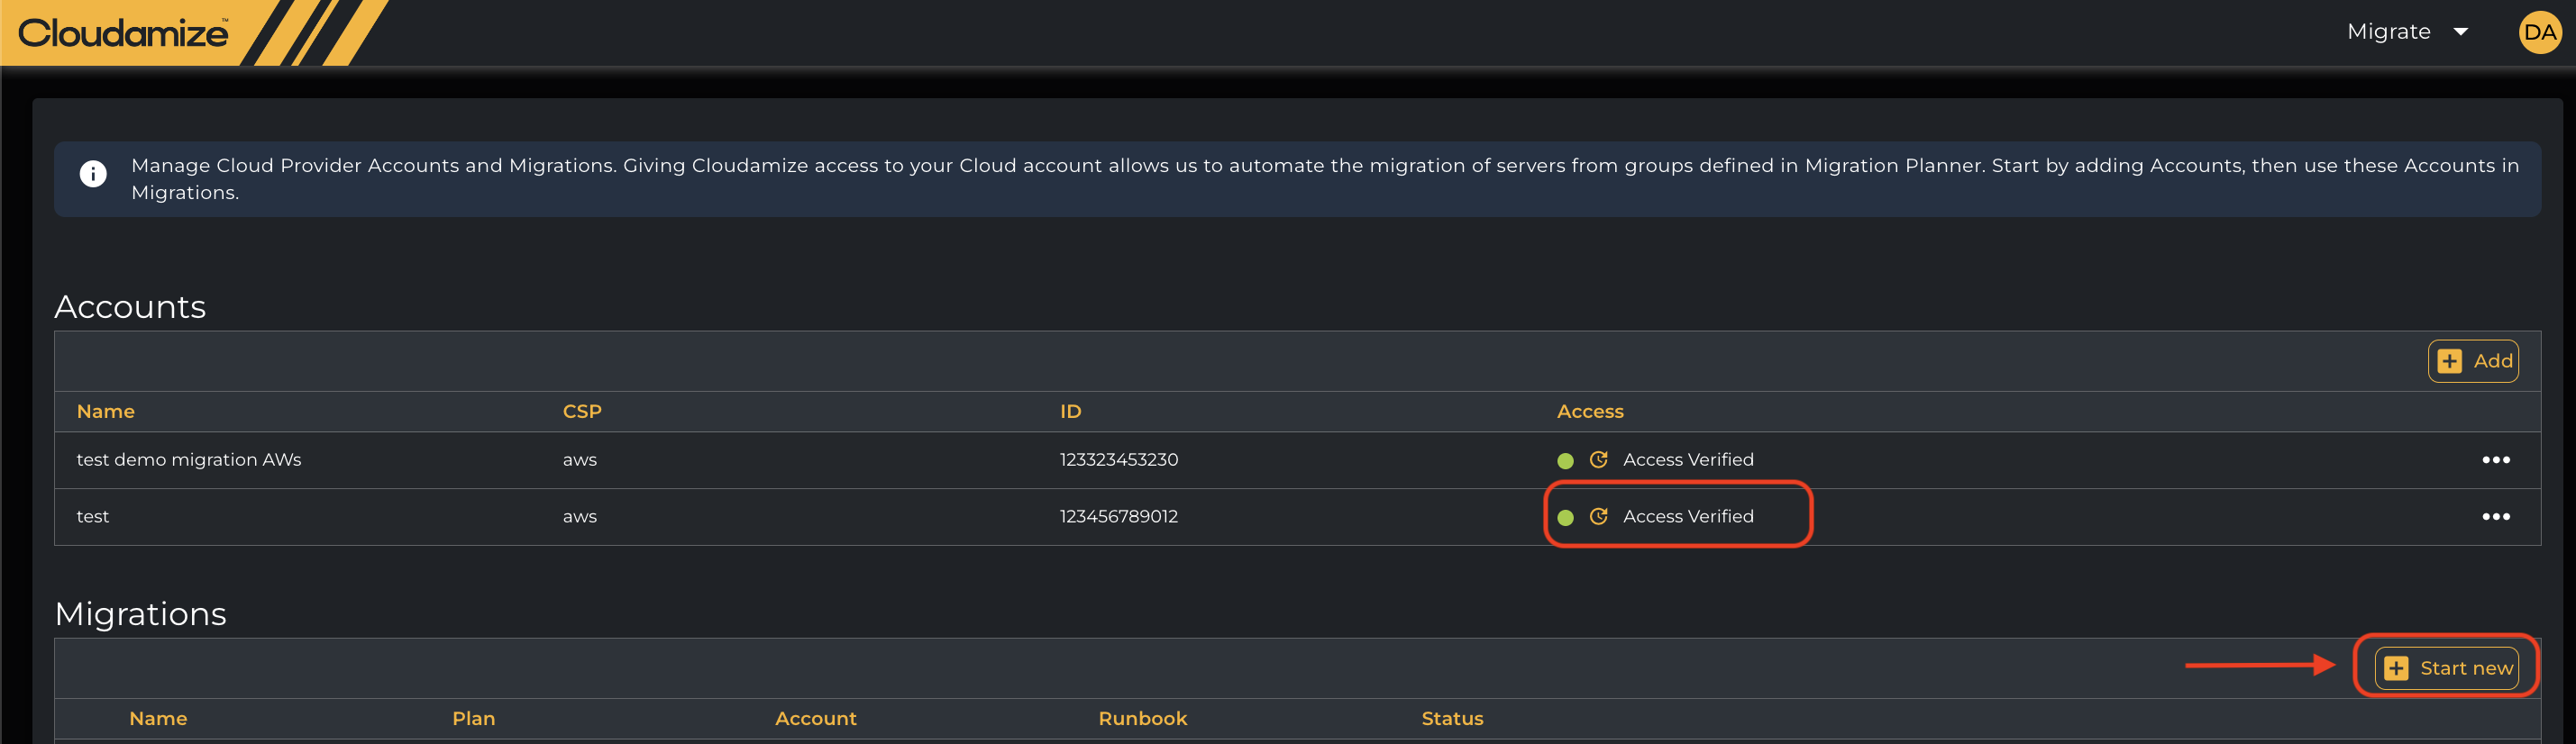
Task: Refresh access for test demo migration AWs
Action: pos(1598,459)
